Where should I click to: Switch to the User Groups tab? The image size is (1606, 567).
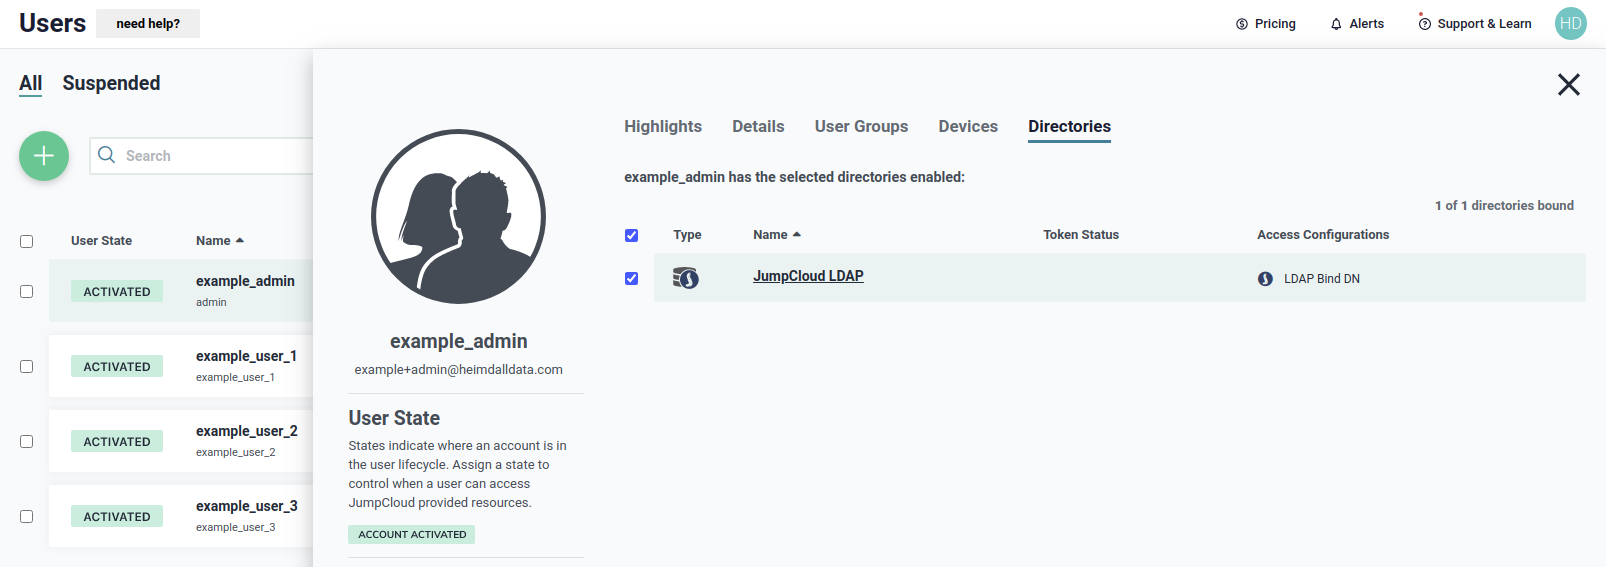861,127
